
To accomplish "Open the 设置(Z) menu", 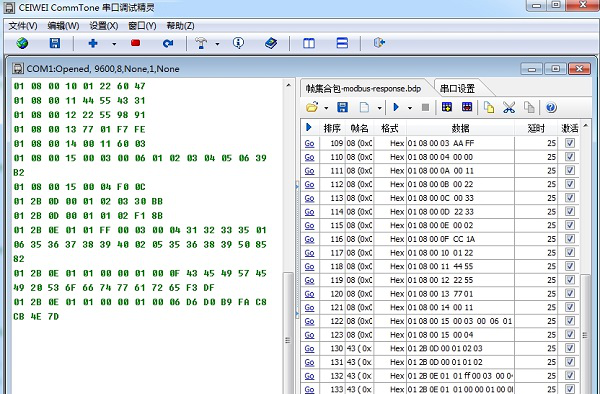I will (x=103, y=25).
